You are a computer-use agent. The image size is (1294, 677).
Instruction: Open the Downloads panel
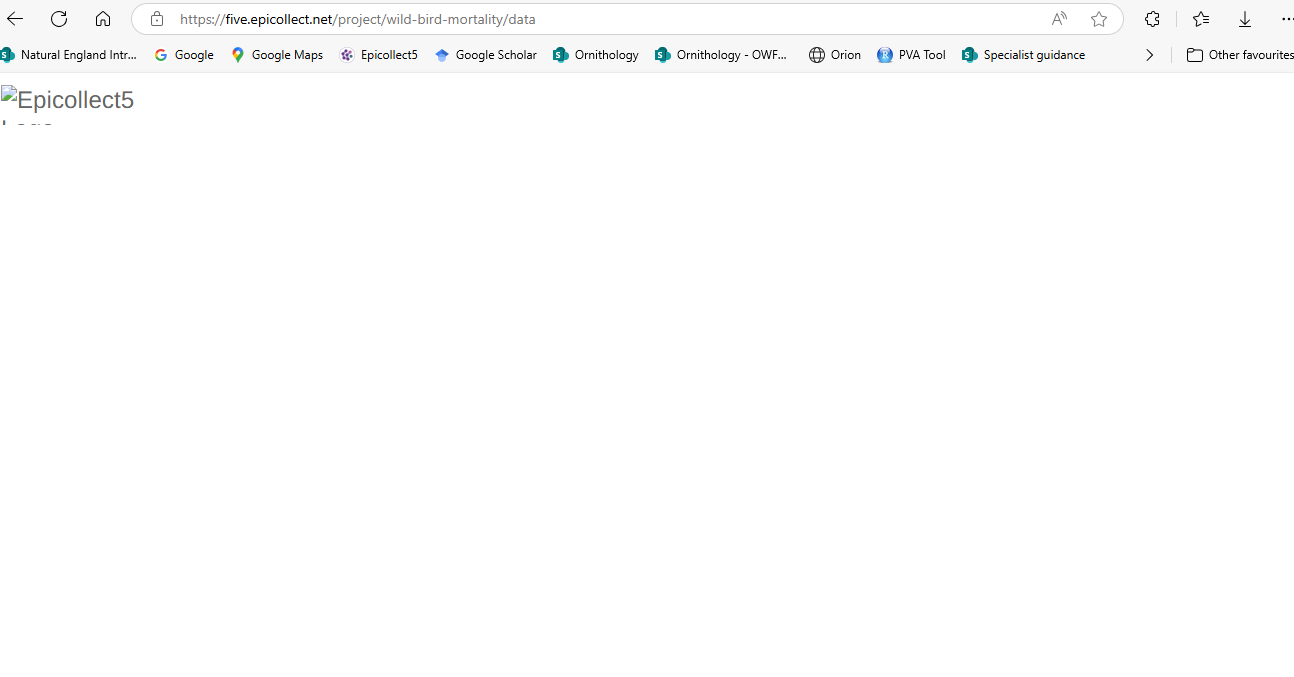(x=1245, y=19)
